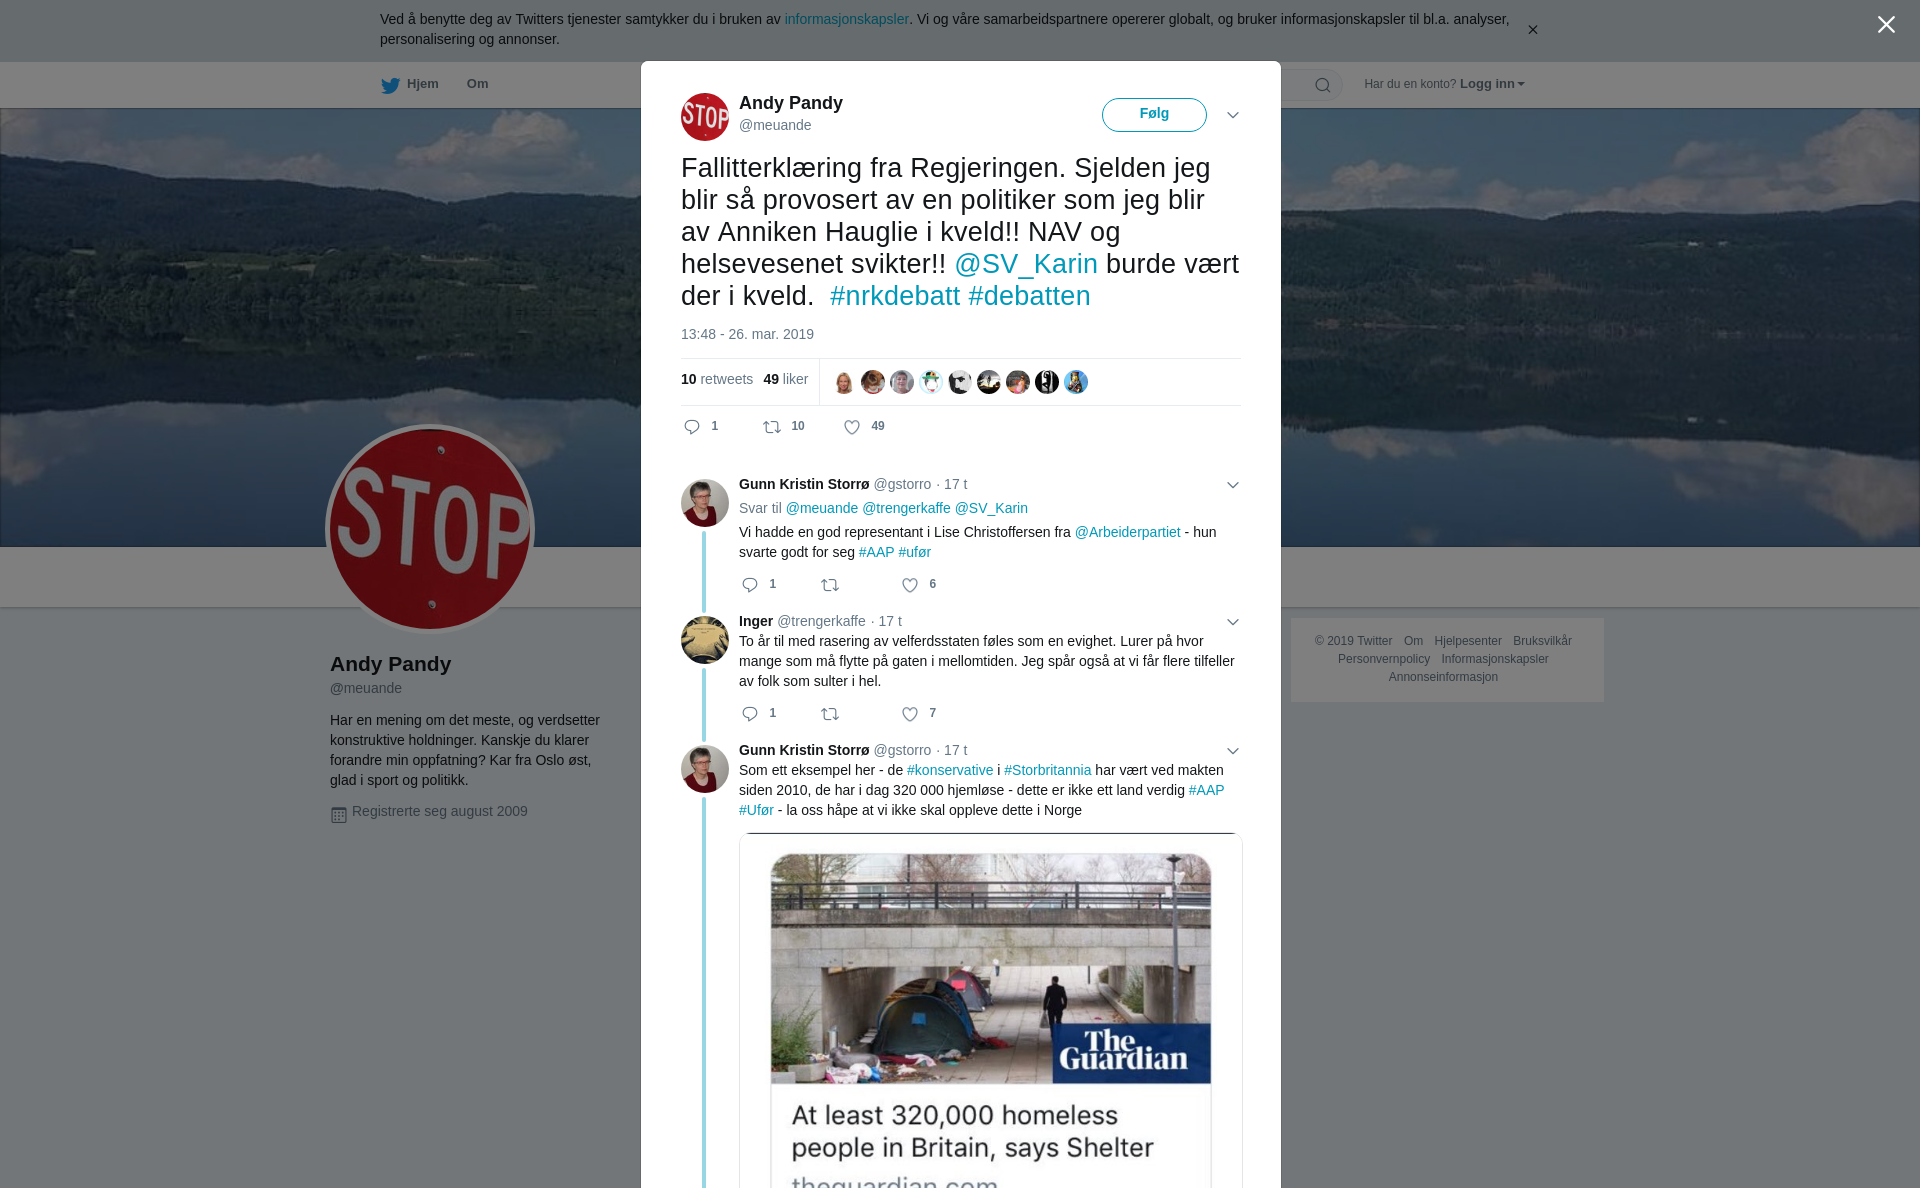
Task: Reply to Gunn Kristin Storrø's first comment
Action: click(x=750, y=585)
